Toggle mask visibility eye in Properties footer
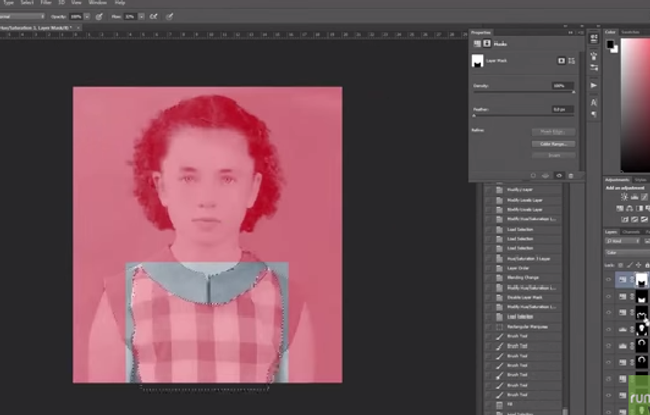This screenshot has height=415, width=650. click(x=559, y=176)
